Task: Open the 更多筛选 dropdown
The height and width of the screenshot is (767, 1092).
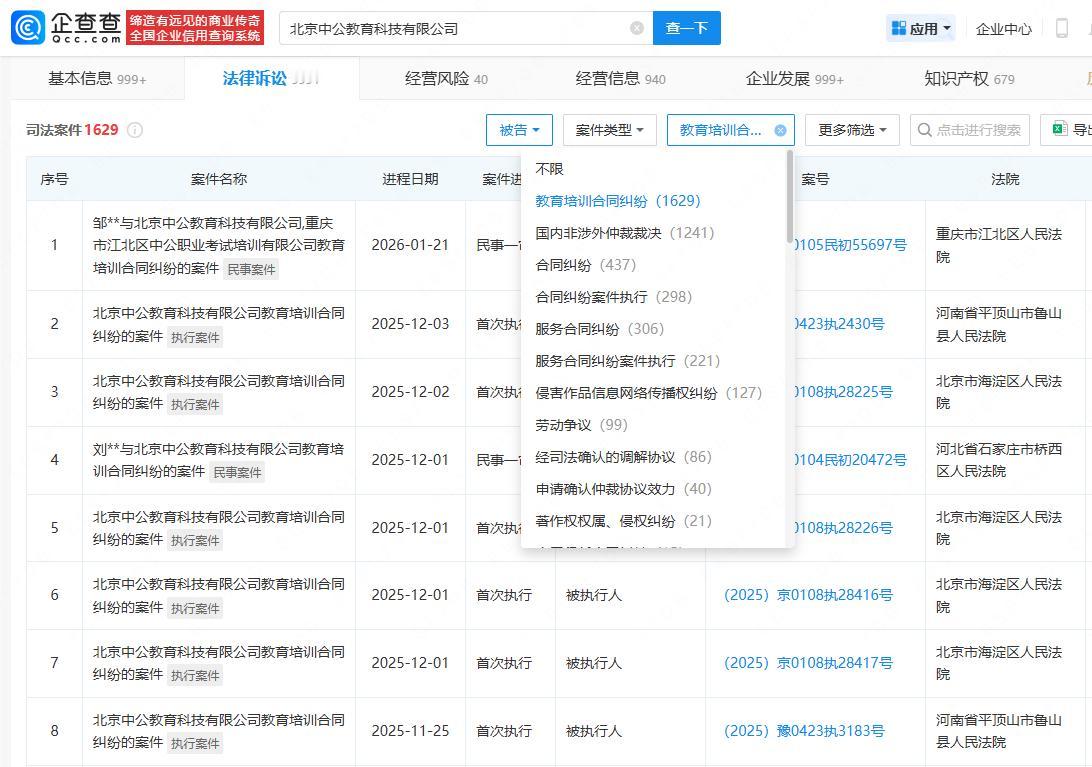Action: pos(852,130)
